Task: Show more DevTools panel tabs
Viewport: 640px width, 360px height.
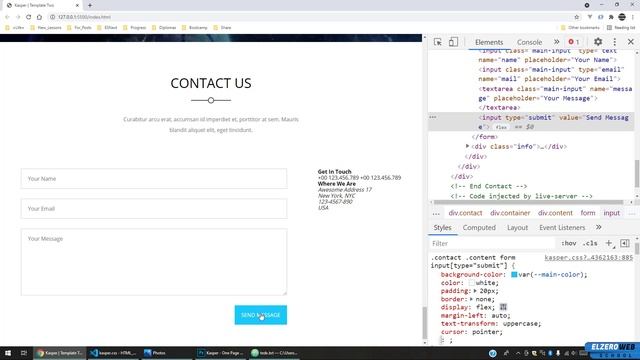Action: 556,42
